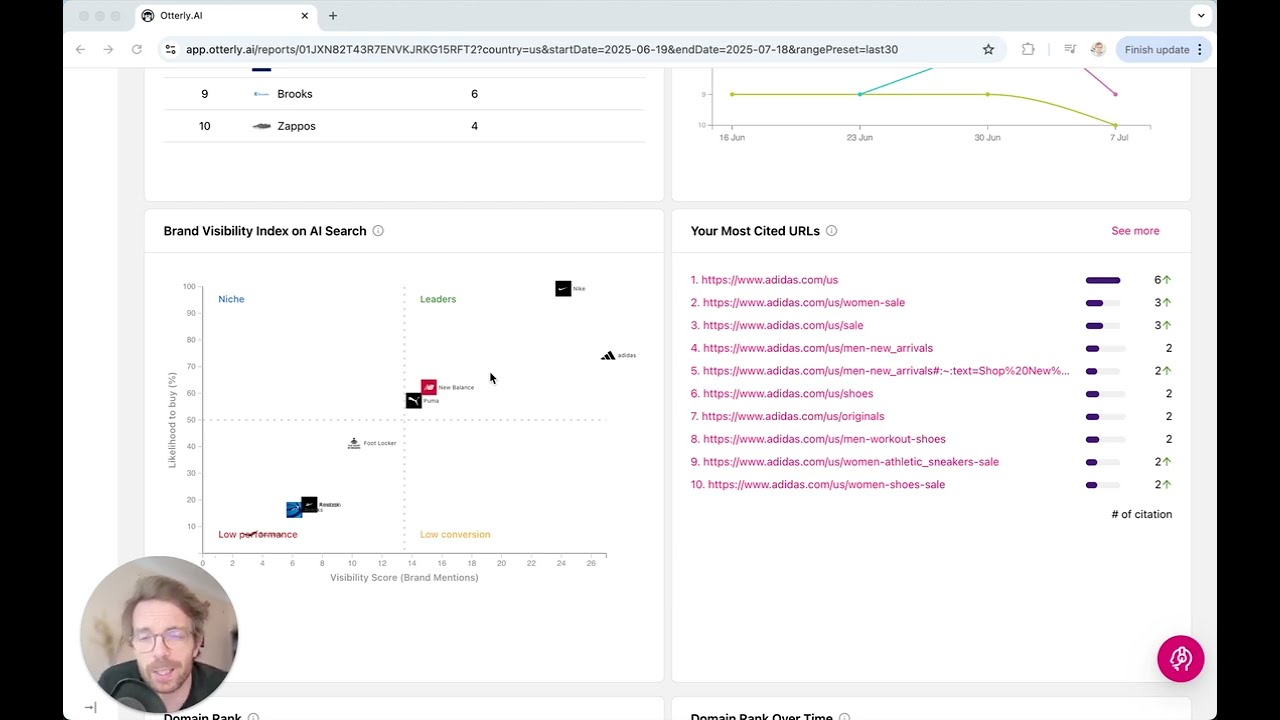Open info icon beside Brand Visibility Index
Image resolution: width=1280 pixels, height=720 pixels.
pos(378,231)
